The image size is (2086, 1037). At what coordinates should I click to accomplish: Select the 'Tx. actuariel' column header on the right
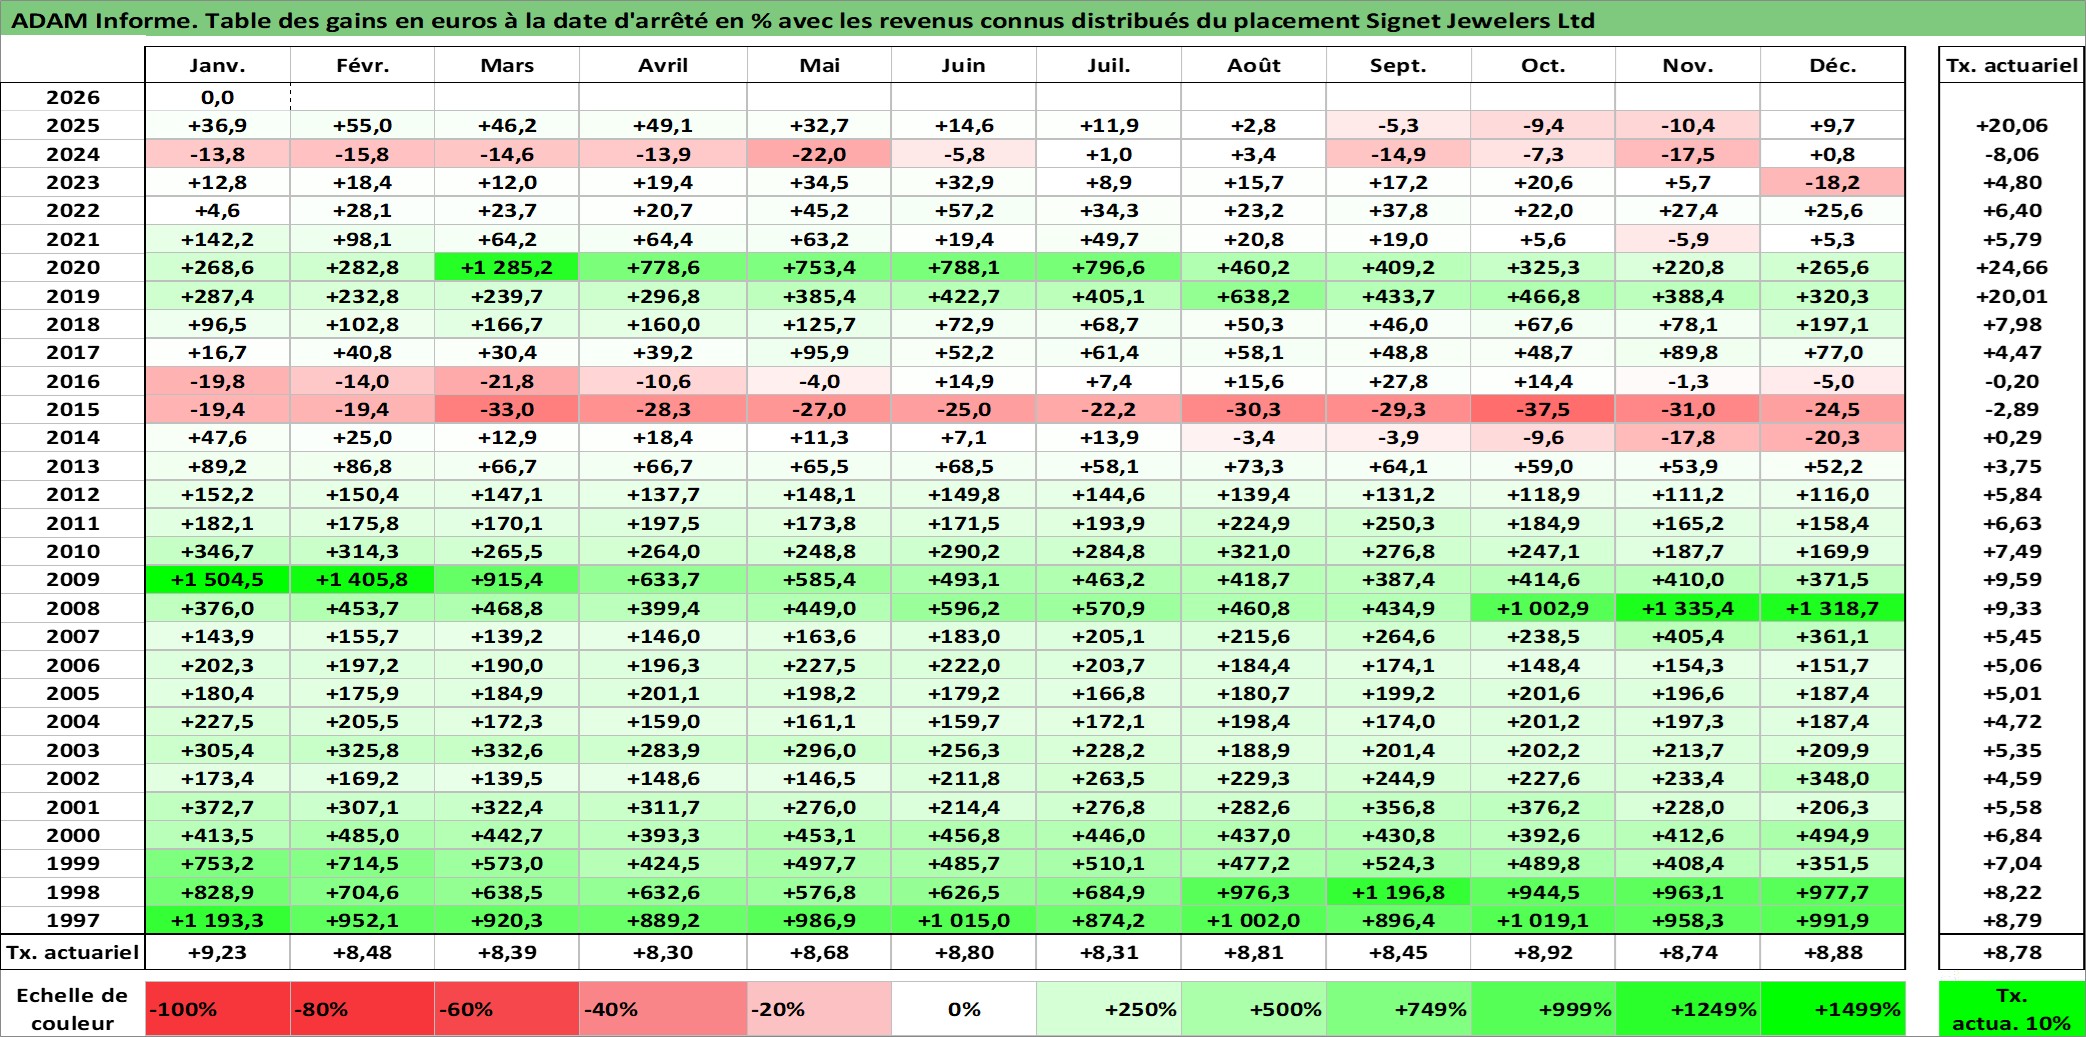pos(2012,65)
